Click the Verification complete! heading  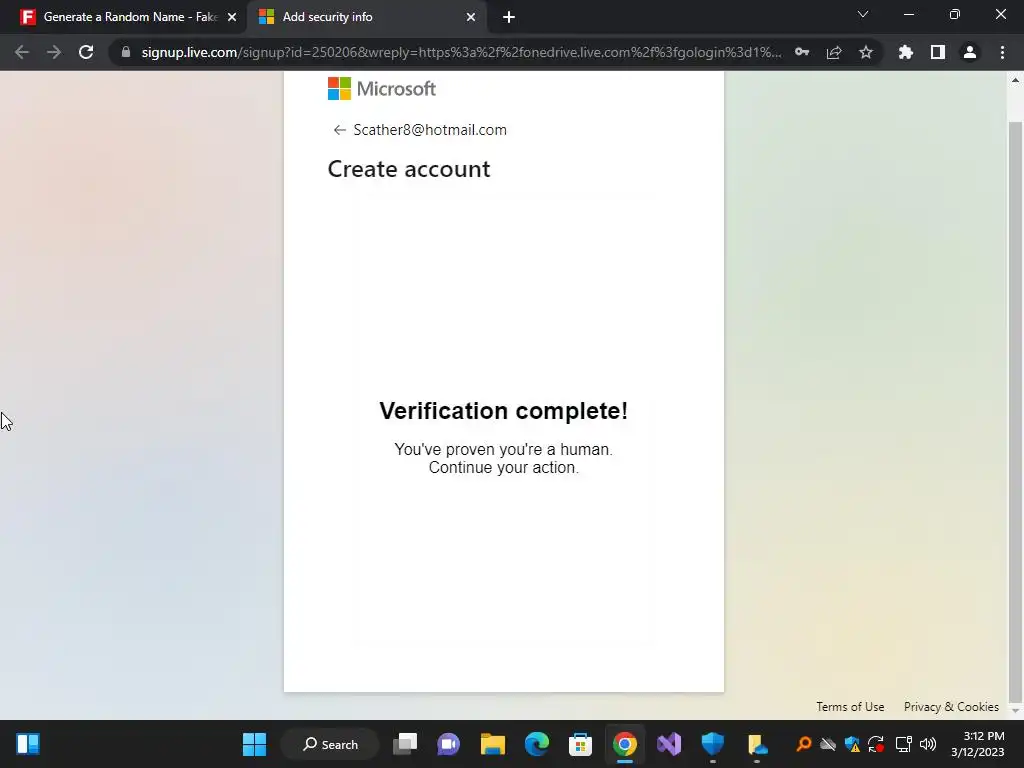[x=504, y=411]
